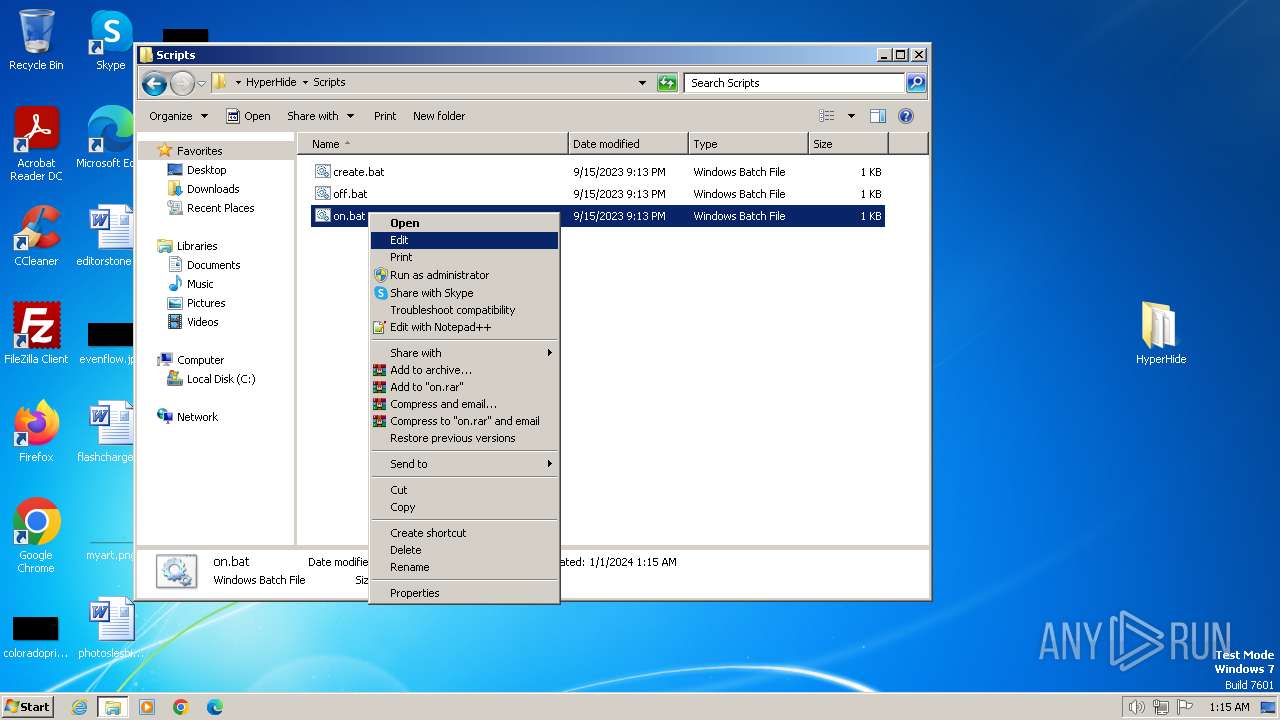The image size is (1280, 720).
Task: Select Run as administrator
Action: tap(464, 275)
